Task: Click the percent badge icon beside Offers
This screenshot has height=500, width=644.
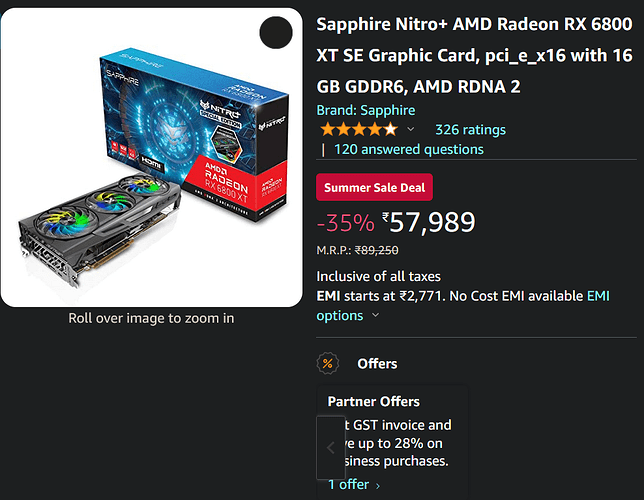Action: [326, 363]
